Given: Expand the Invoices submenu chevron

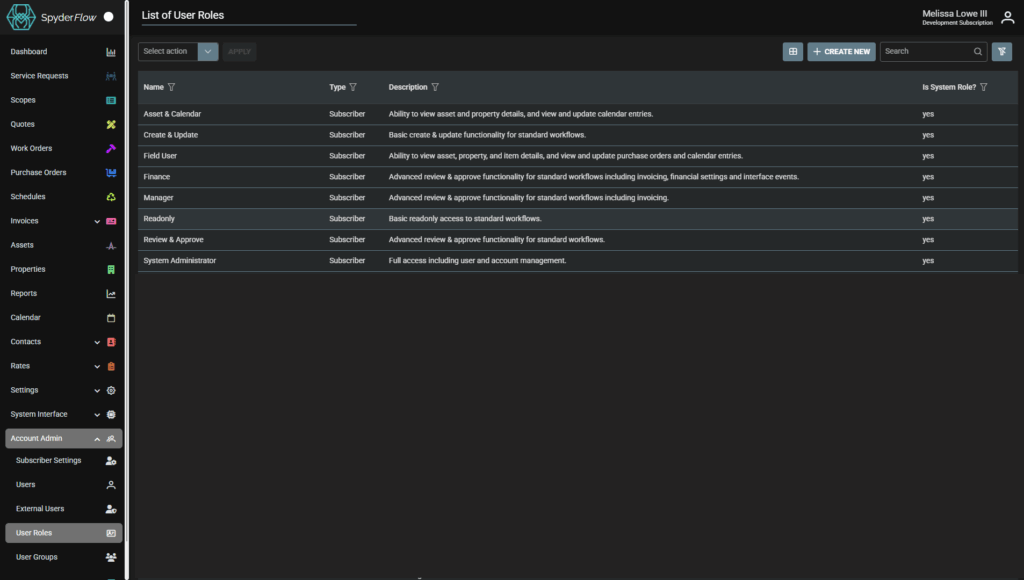Looking at the screenshot, I should 97,221.
